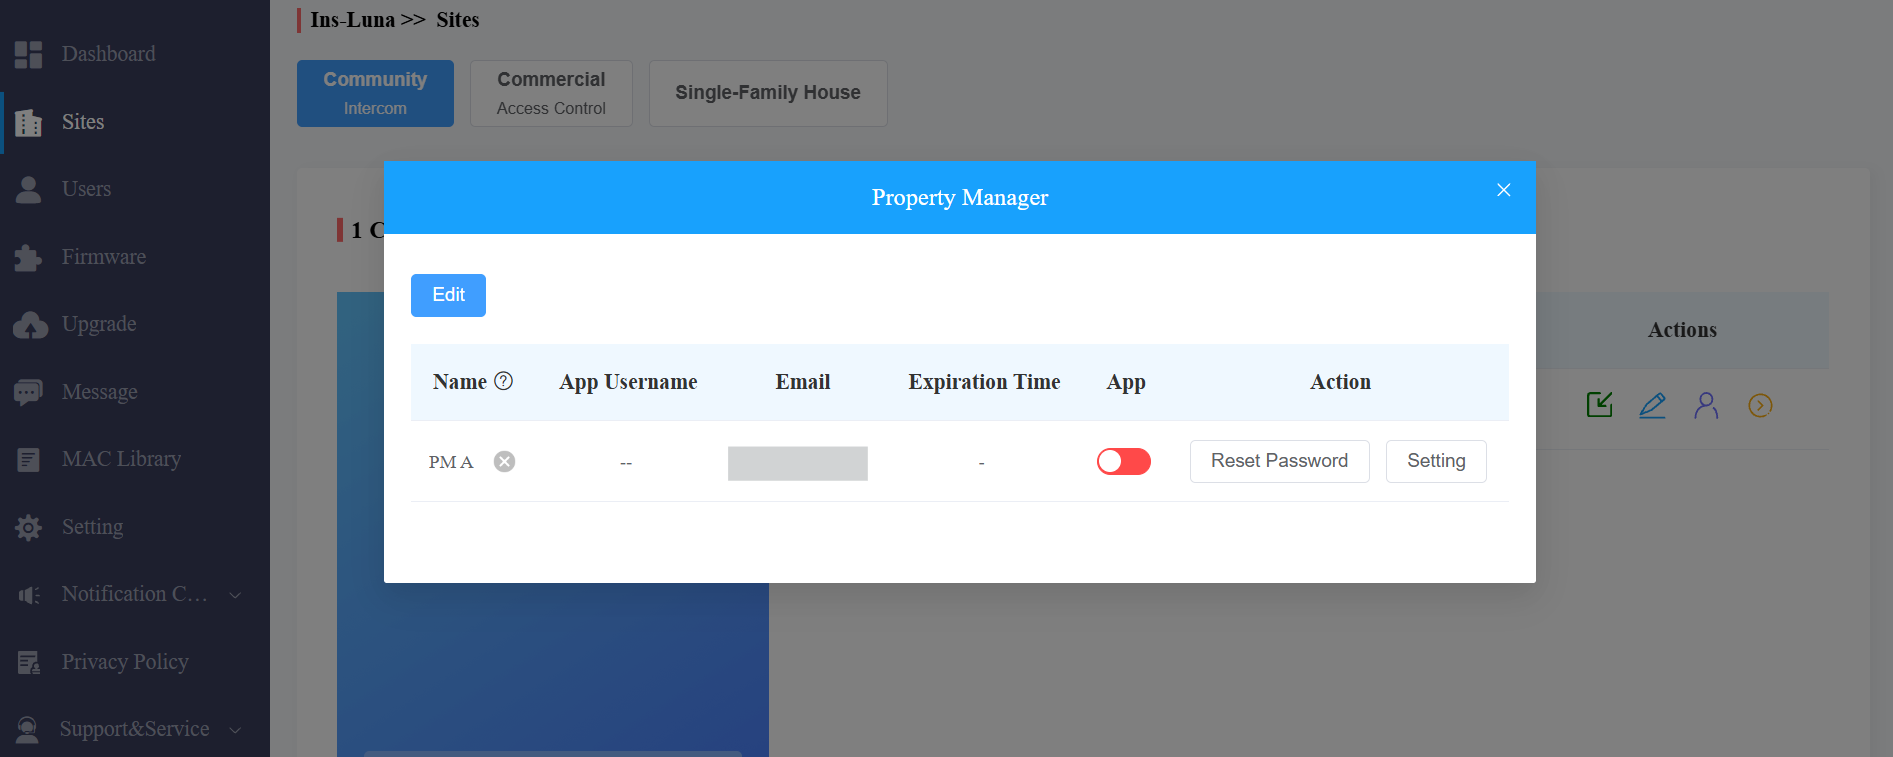Expand the Support&Service menu chevron

pos(235,730)
